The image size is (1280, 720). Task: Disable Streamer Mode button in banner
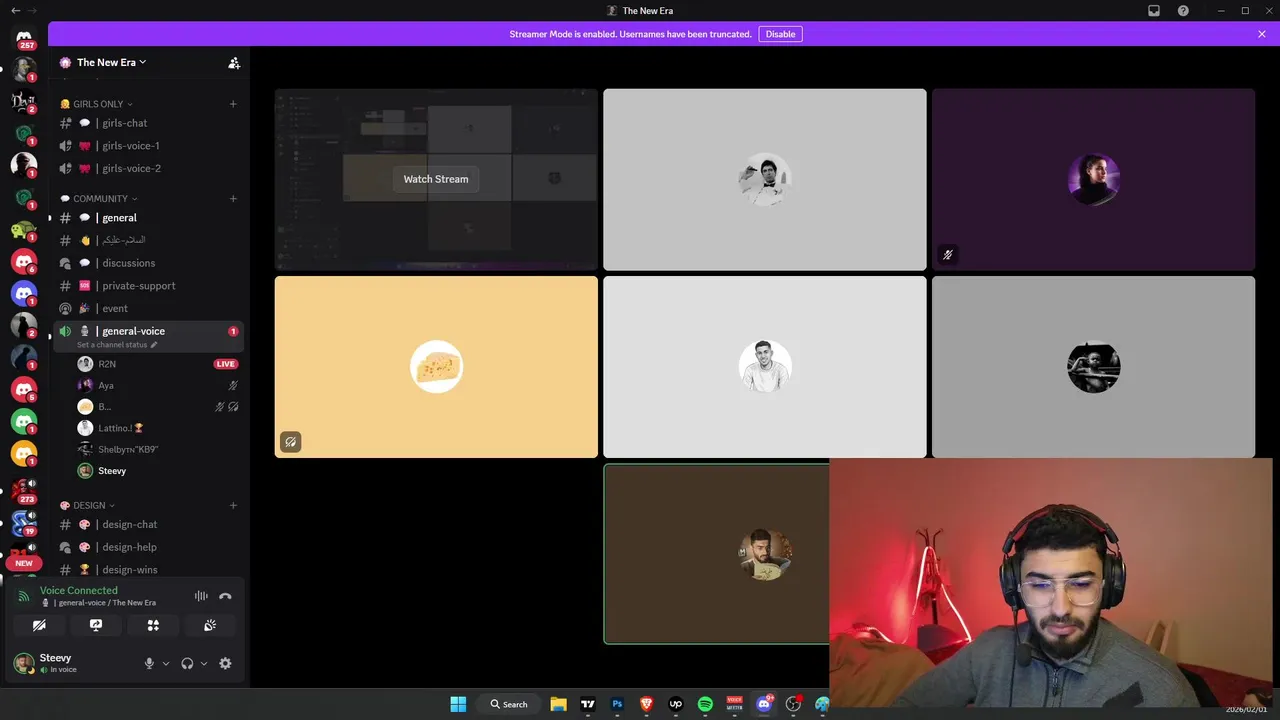coord(780,34)
